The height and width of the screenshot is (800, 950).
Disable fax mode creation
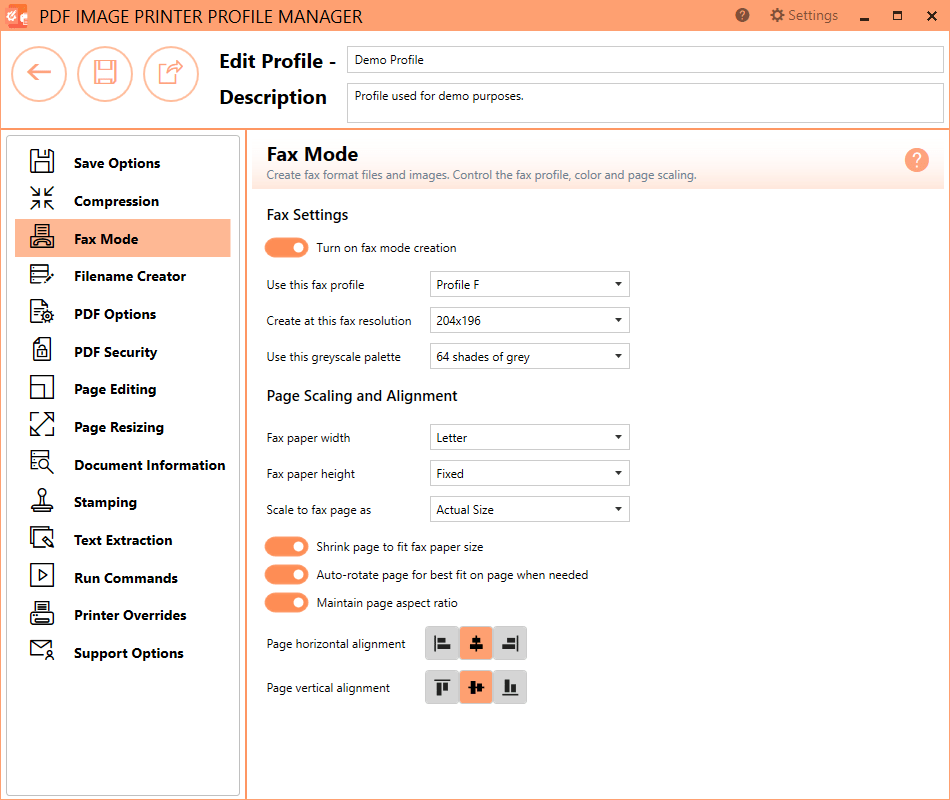click(287, 247)
